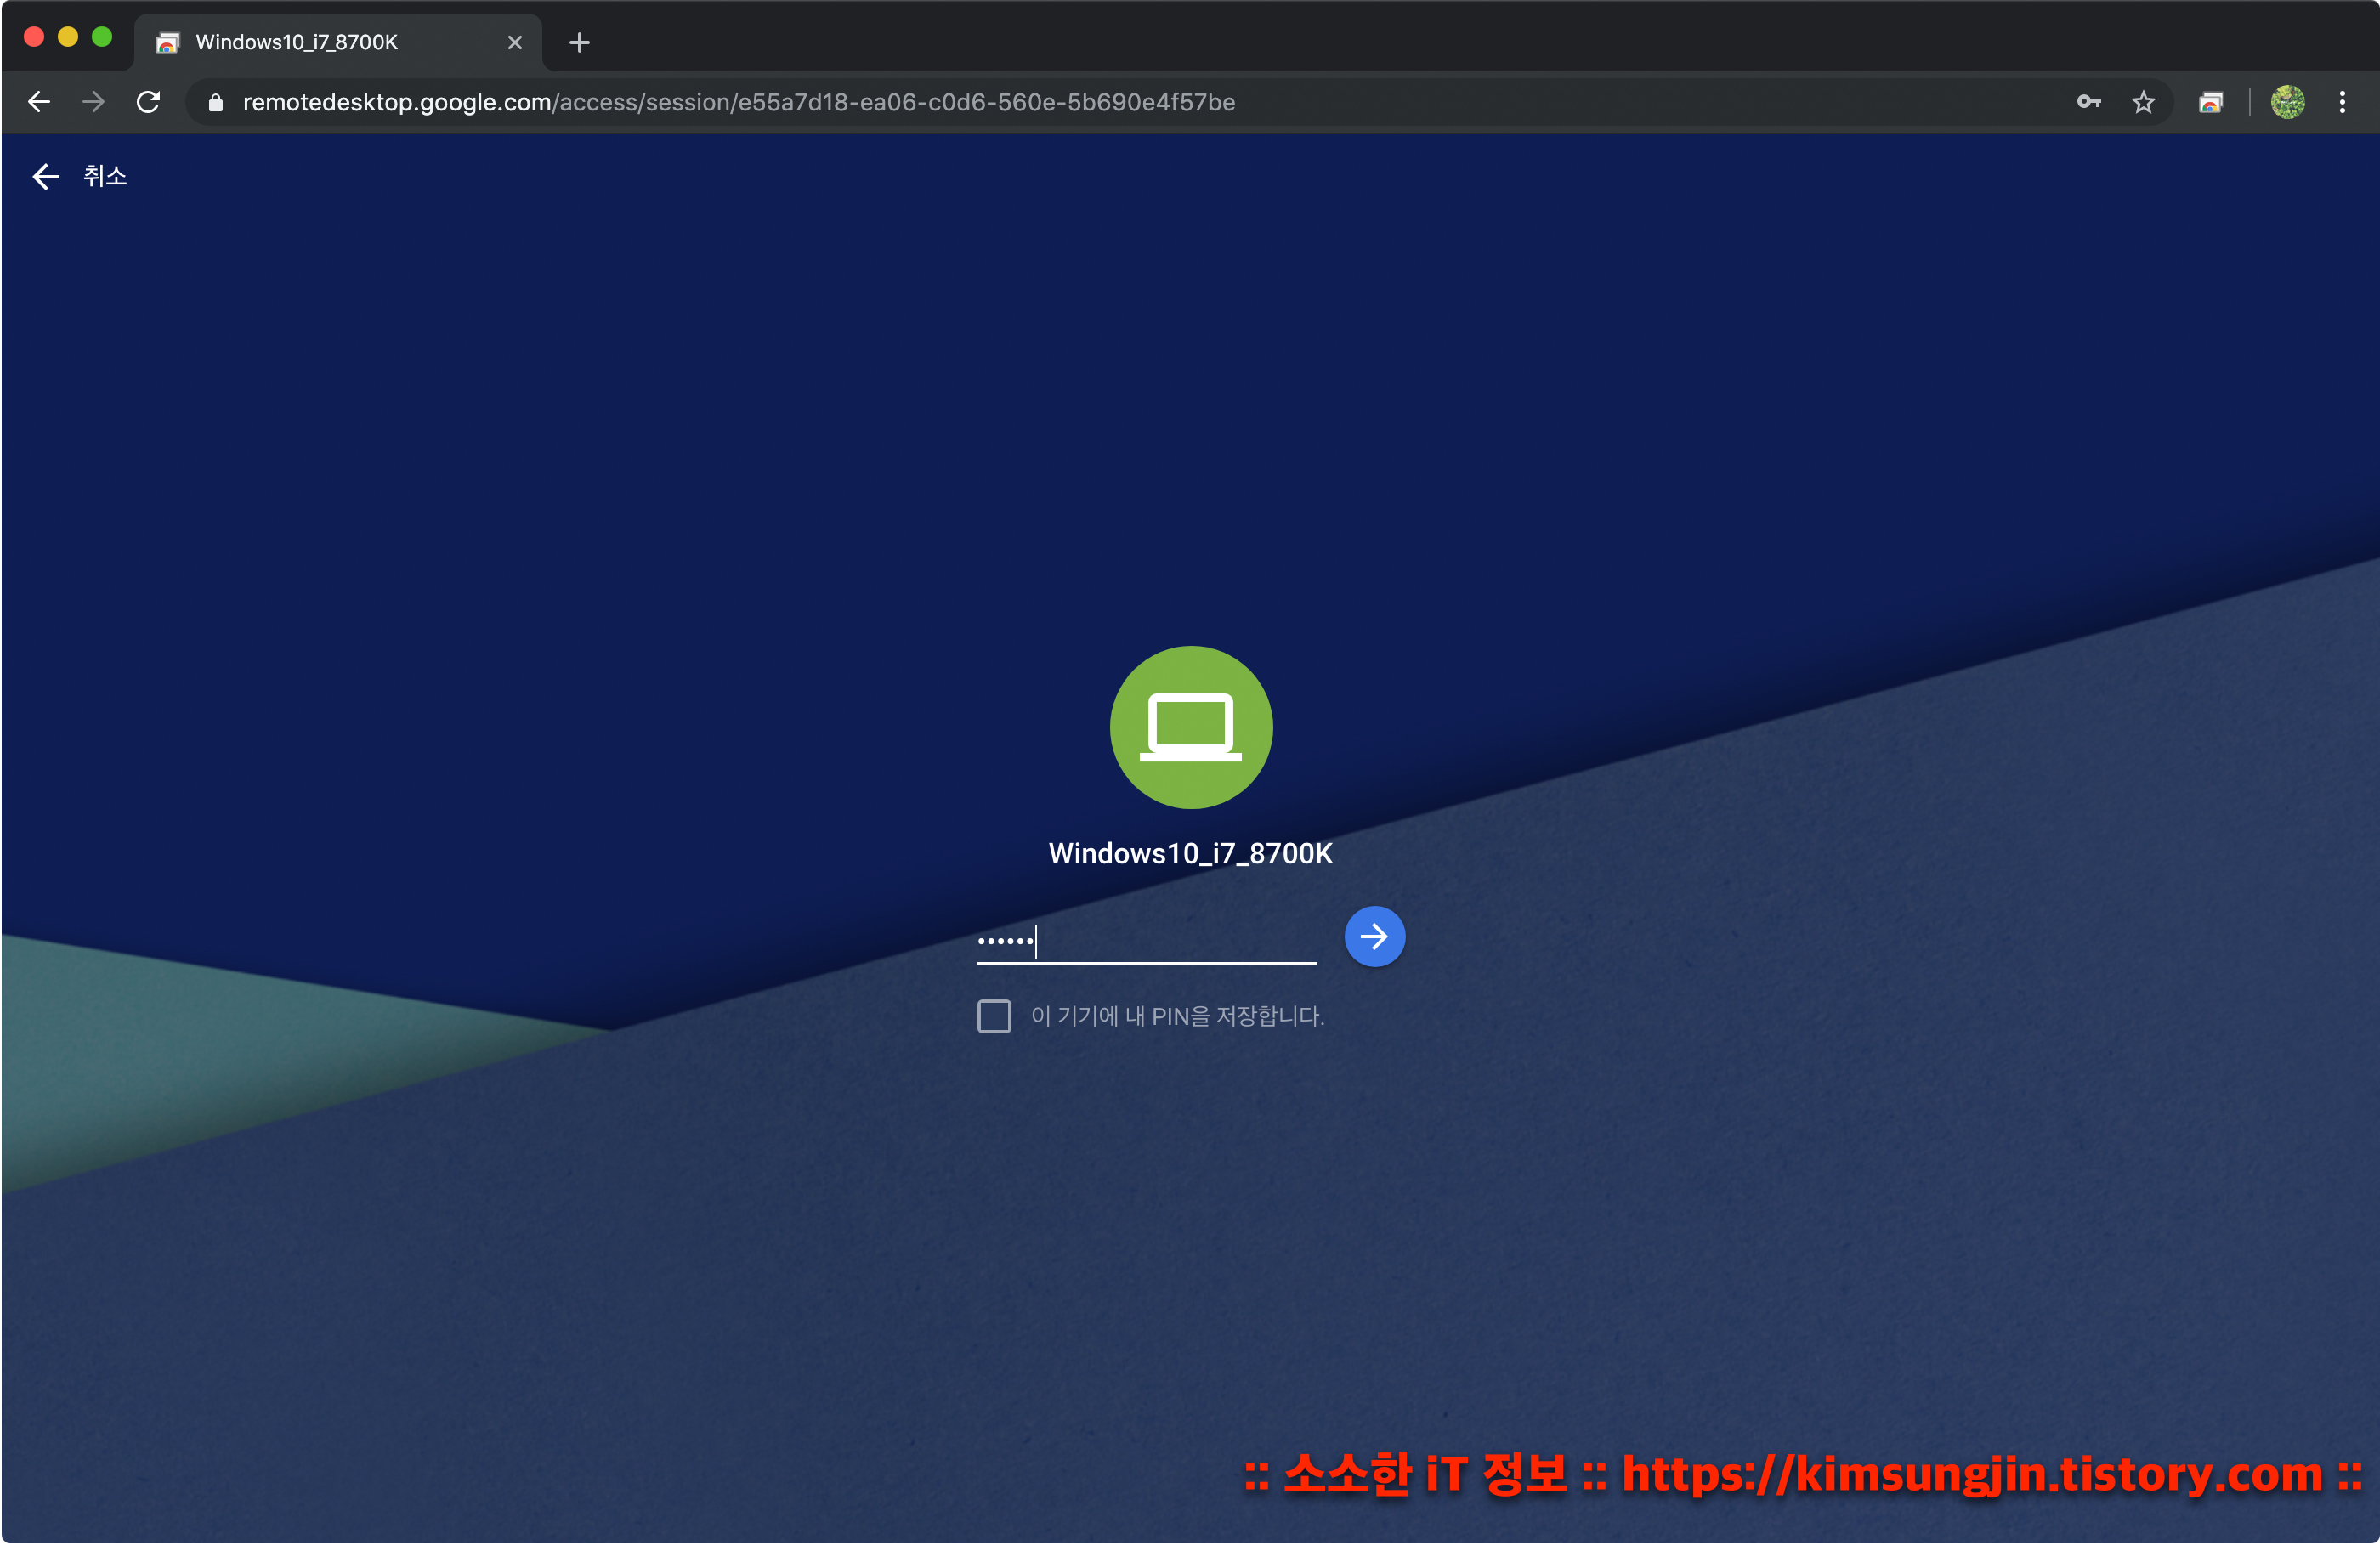Open a new tab with plus button
Screen dimensions: 2380x1545
579,42
